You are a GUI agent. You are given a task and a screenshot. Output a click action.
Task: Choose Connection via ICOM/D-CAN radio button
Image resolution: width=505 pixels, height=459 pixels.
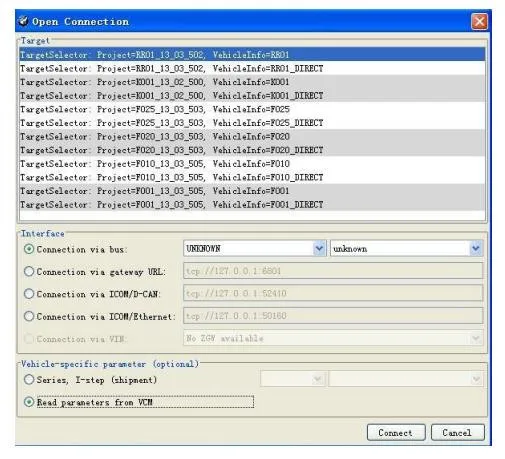[x=29, y=294]
